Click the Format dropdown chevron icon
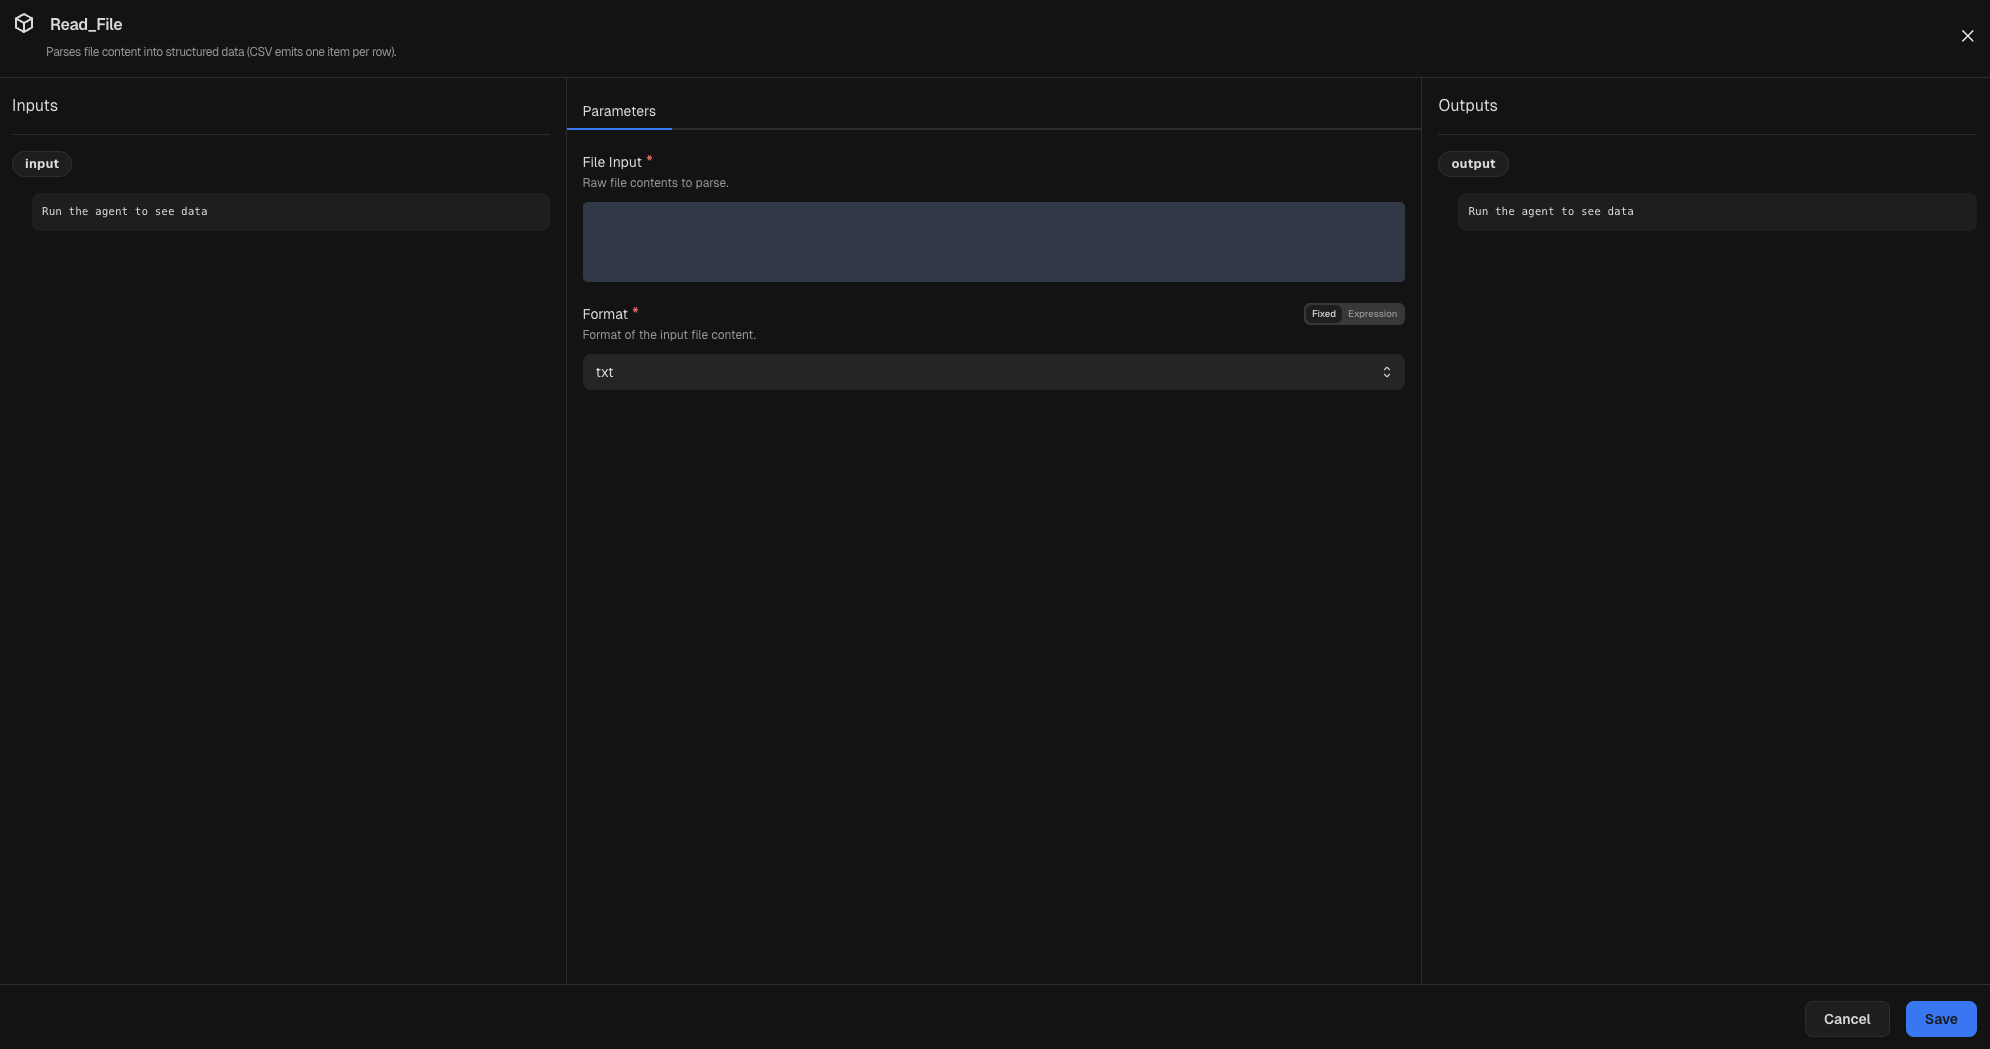 pyautogui.click(x=1387, y=371)
